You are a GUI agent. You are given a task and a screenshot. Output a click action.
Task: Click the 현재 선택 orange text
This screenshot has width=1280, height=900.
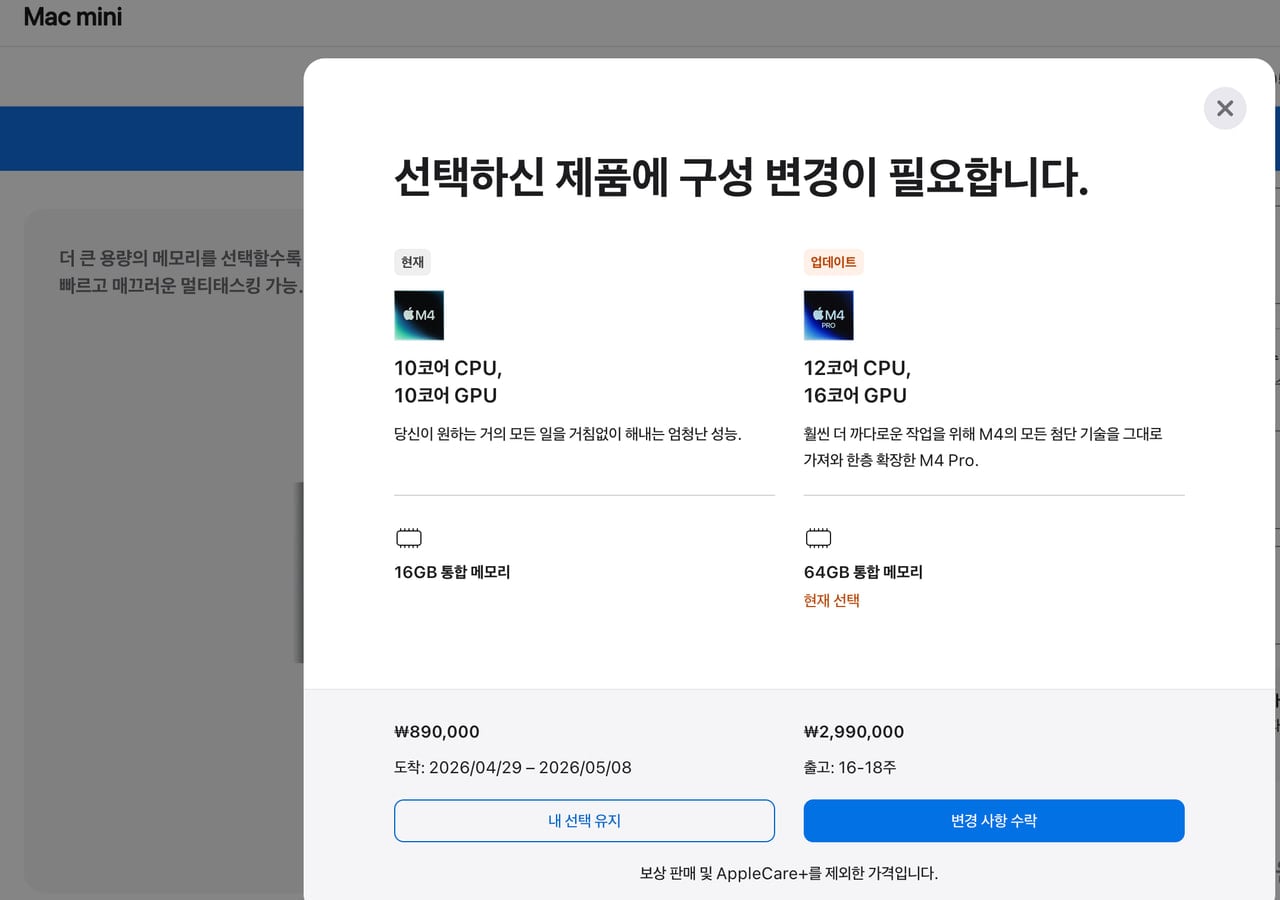point(832,601)
